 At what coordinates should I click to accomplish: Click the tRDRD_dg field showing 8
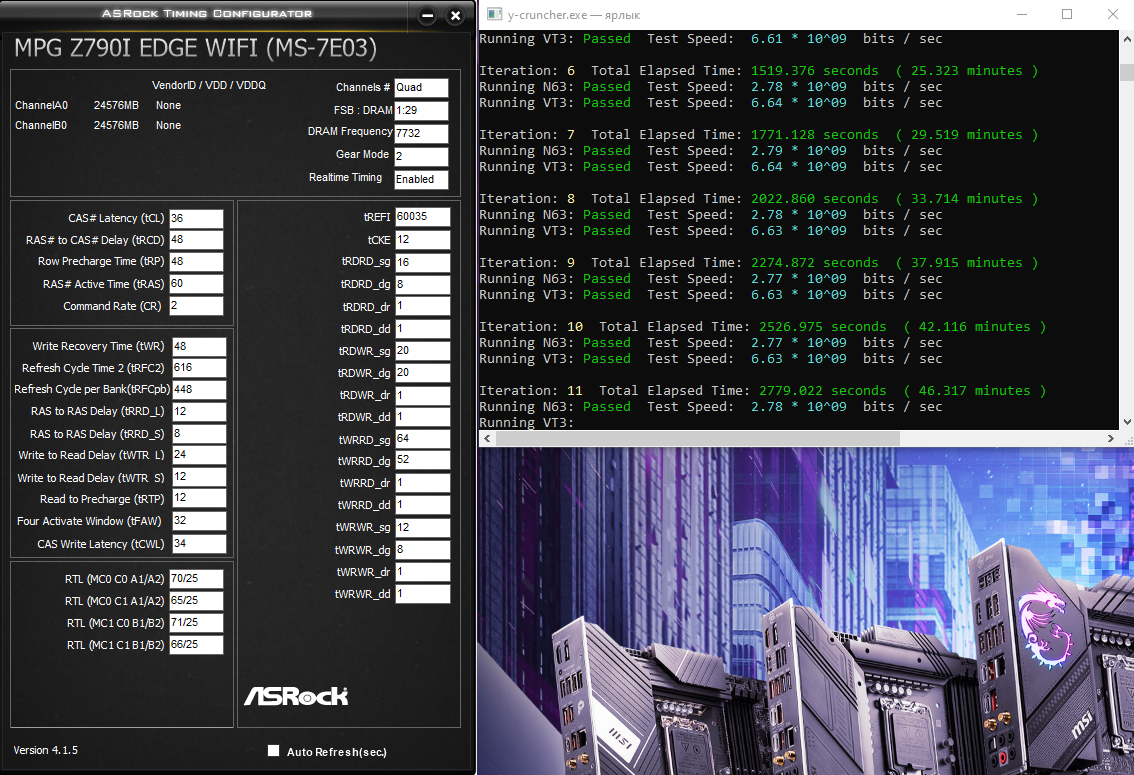422,285
